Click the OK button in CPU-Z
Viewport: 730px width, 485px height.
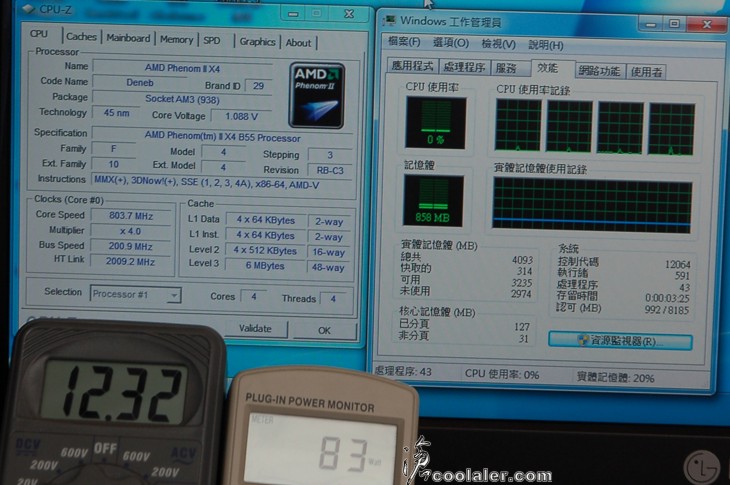click(324, 330)
